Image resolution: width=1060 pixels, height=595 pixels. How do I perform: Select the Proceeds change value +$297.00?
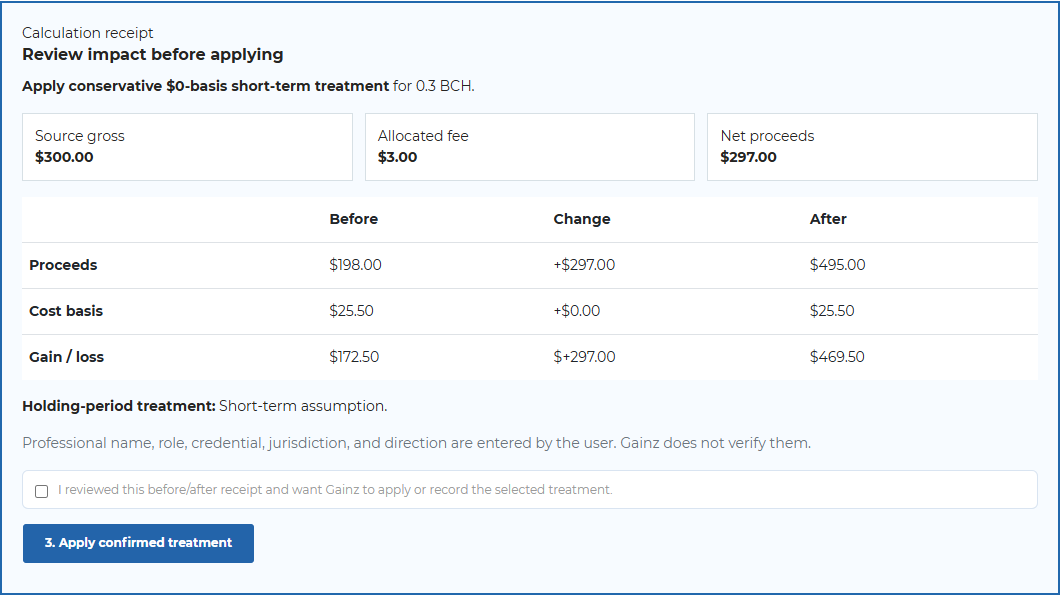584,265
